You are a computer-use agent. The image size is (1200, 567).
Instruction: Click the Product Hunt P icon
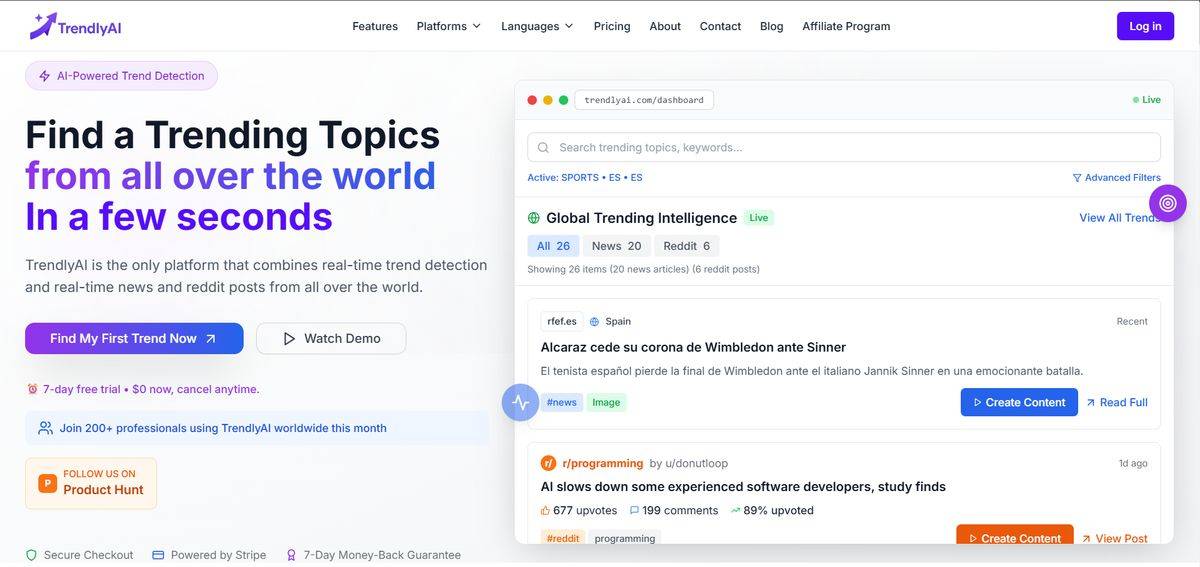coord(47,483)
